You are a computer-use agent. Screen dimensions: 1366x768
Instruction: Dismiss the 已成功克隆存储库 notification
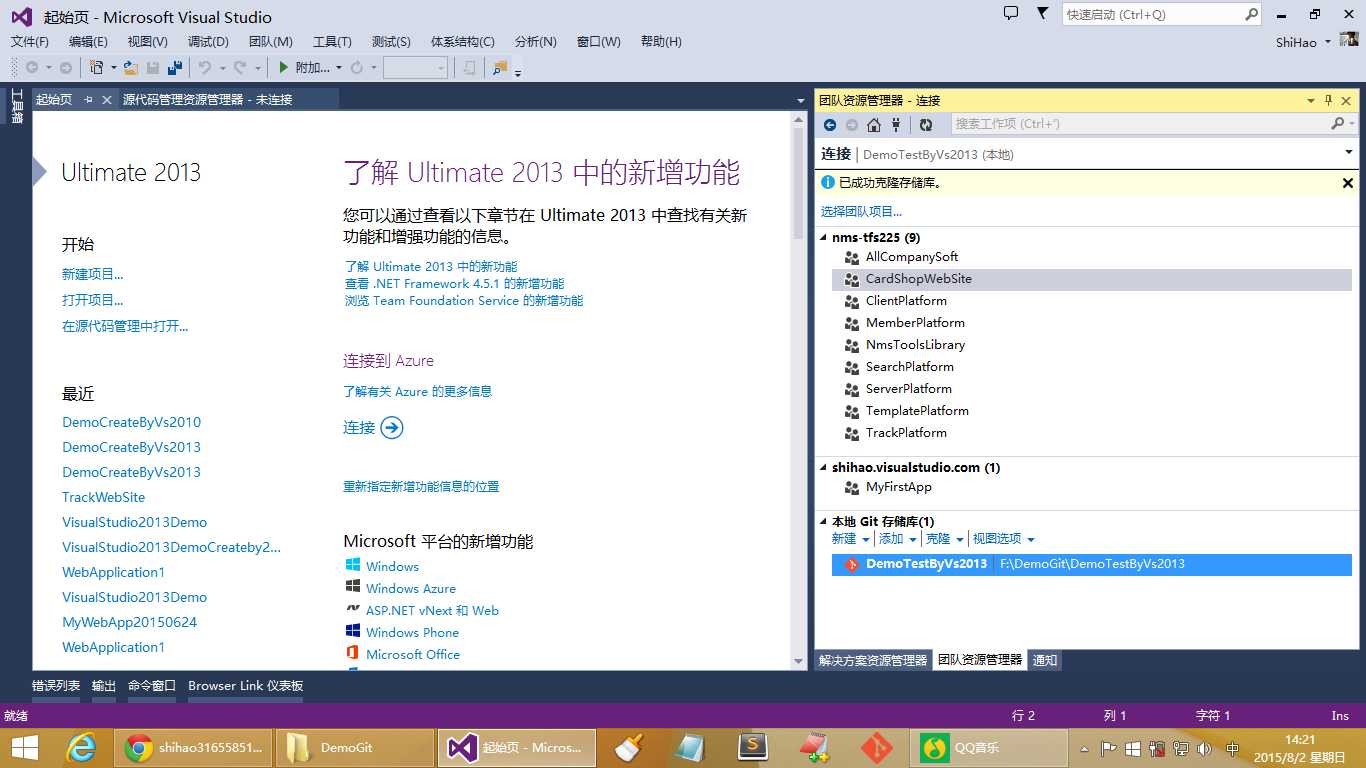point(1347,183)
